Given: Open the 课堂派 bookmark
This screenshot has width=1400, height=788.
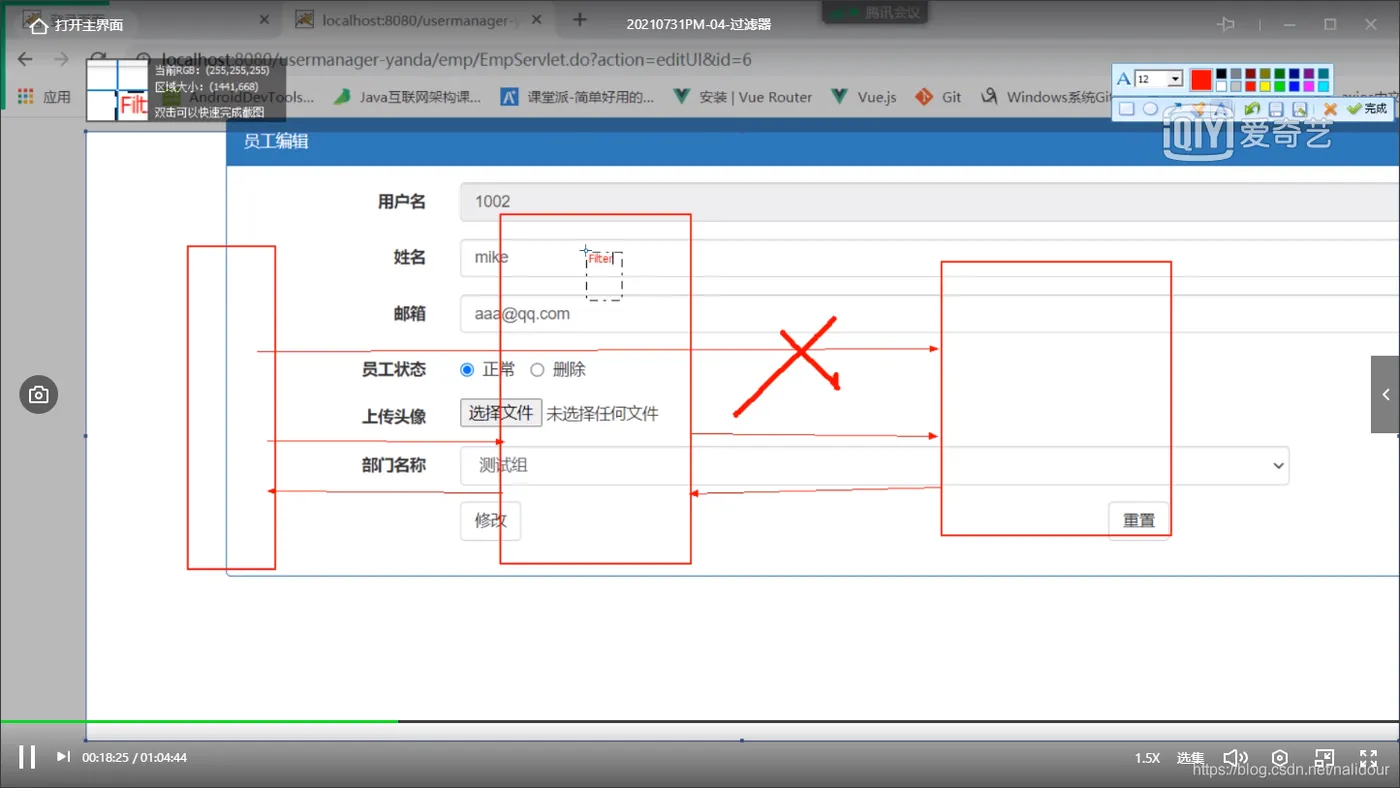Looking at the screenshot, I should pyautogui.click(x=577, y=97).
